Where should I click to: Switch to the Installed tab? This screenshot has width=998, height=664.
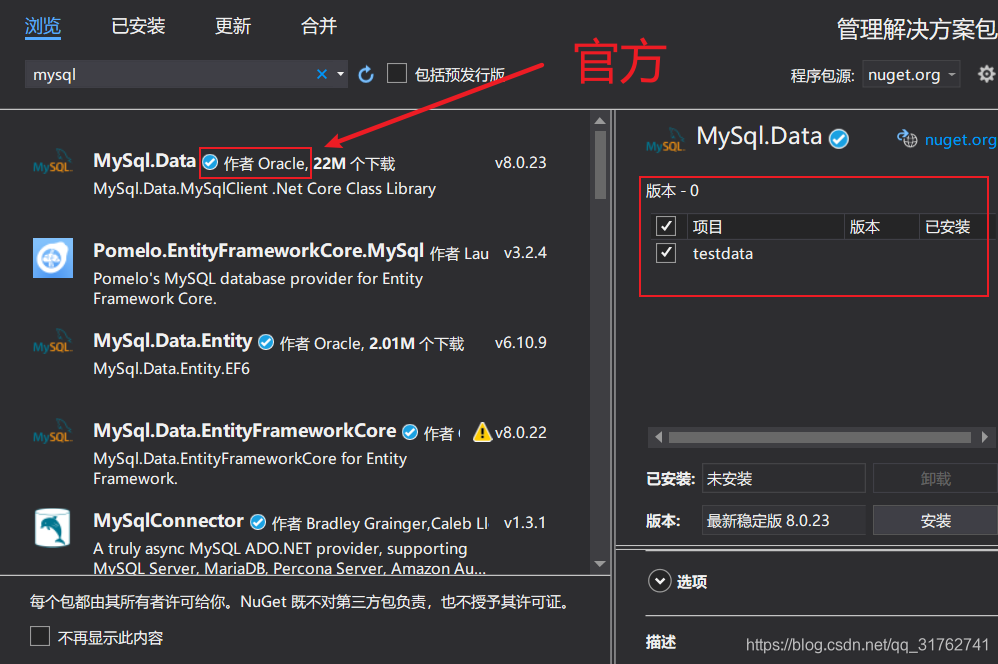click(137, 26)
